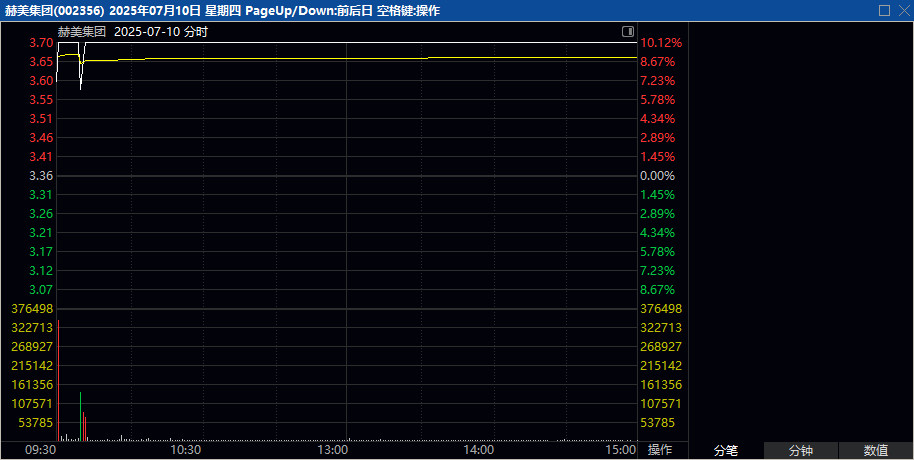Maximize the 赫美集团 chart window
The width and height of the screenshot is (914, 460).
coord(883,10)
